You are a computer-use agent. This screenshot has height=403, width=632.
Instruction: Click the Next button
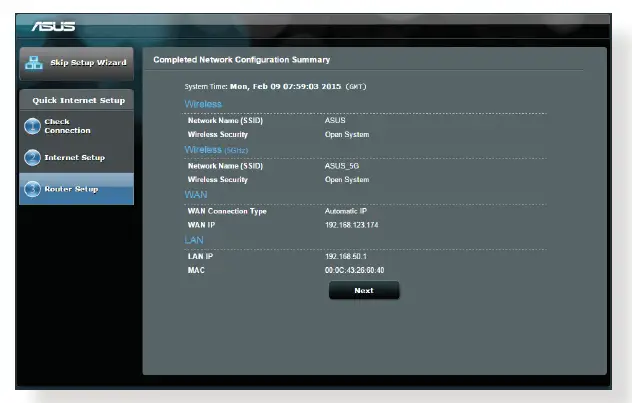tap(364, 290)
